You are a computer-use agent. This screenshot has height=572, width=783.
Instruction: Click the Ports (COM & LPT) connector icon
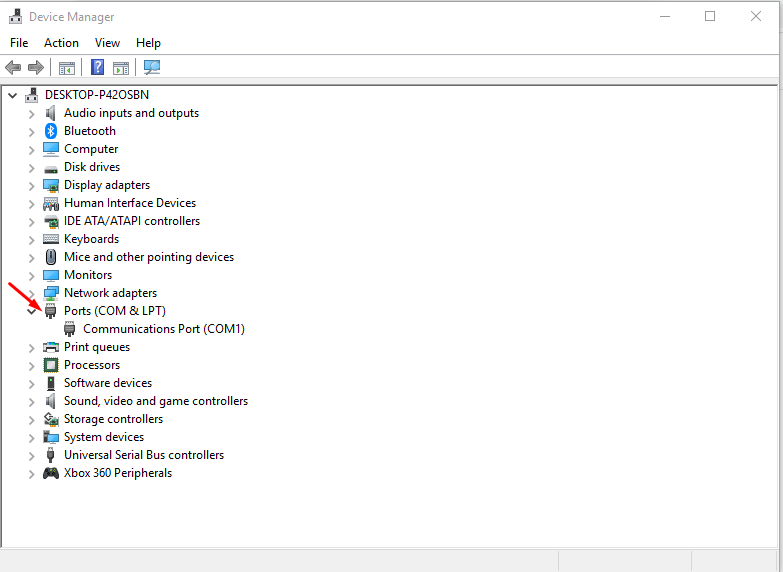[50, 311]
